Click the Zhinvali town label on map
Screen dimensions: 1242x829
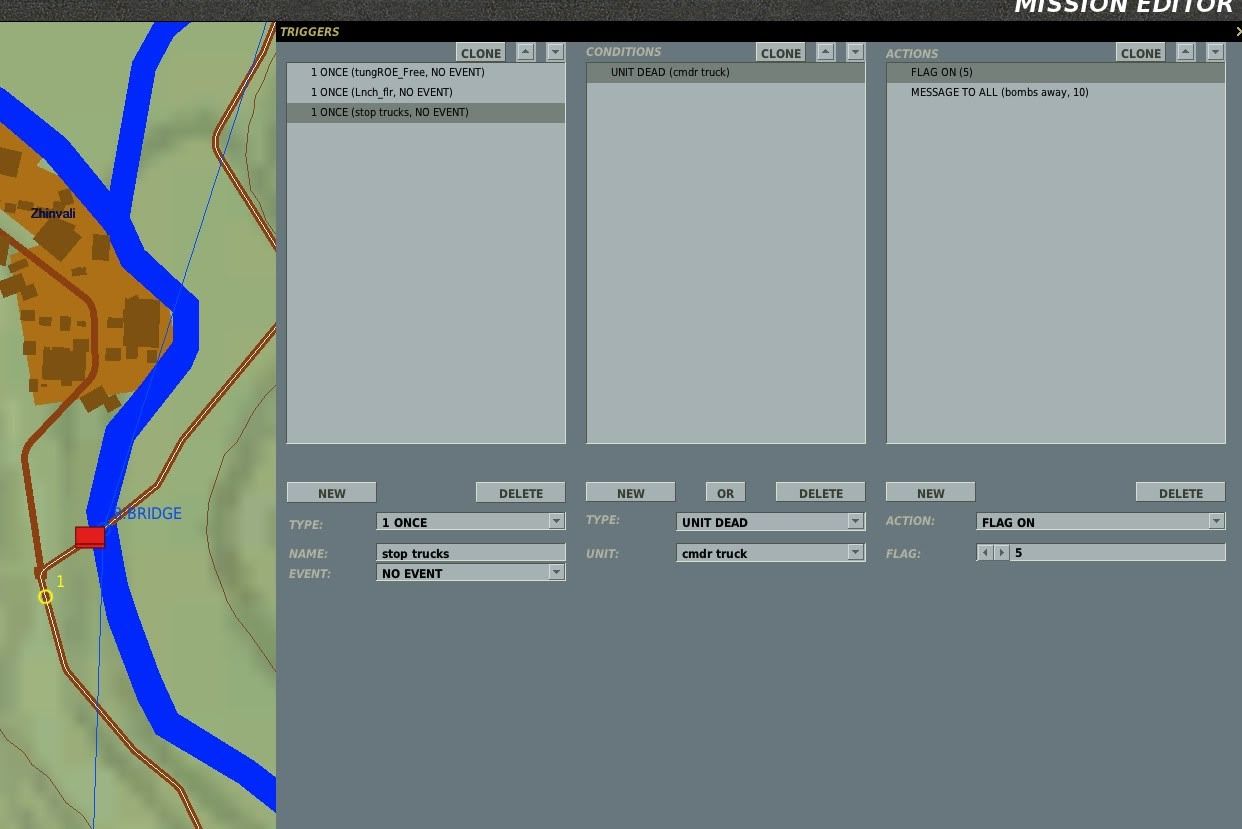tap(53, 213)
